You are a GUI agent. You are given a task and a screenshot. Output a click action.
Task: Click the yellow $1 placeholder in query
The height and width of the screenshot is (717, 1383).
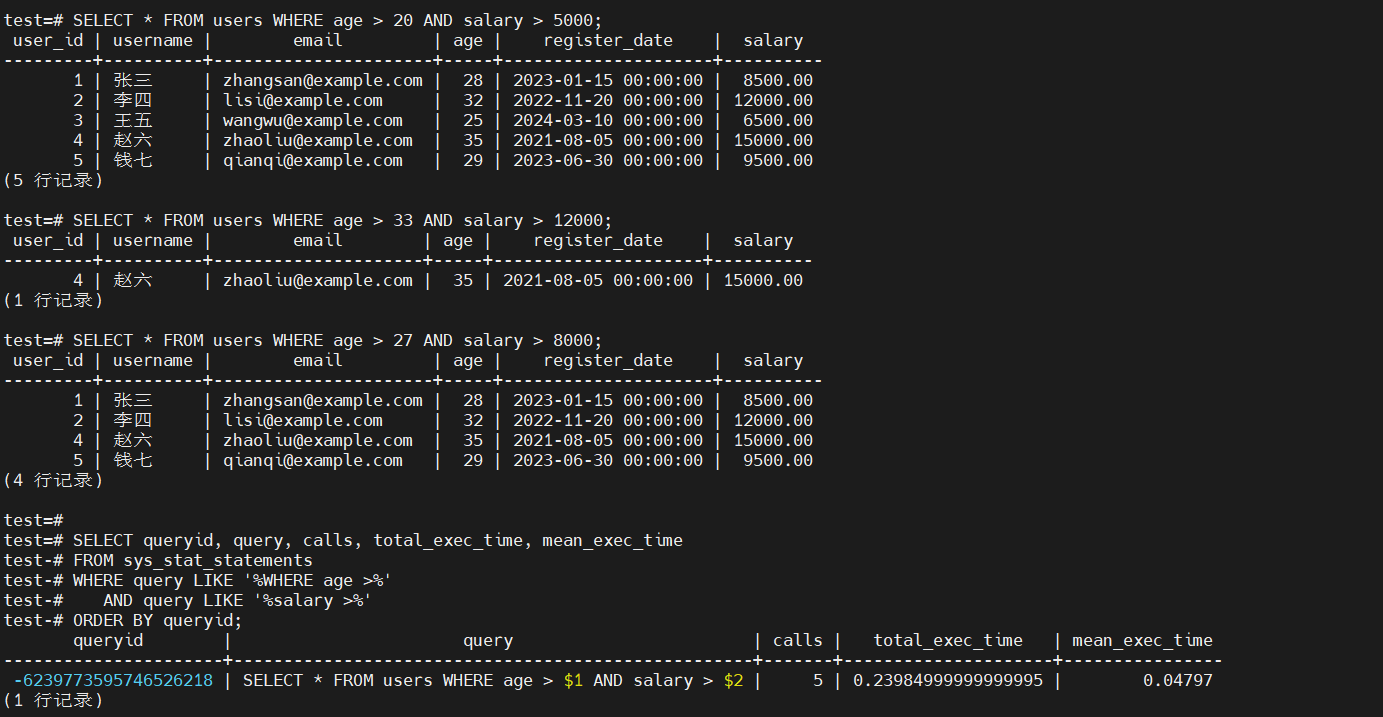click(x=573, y=680)
